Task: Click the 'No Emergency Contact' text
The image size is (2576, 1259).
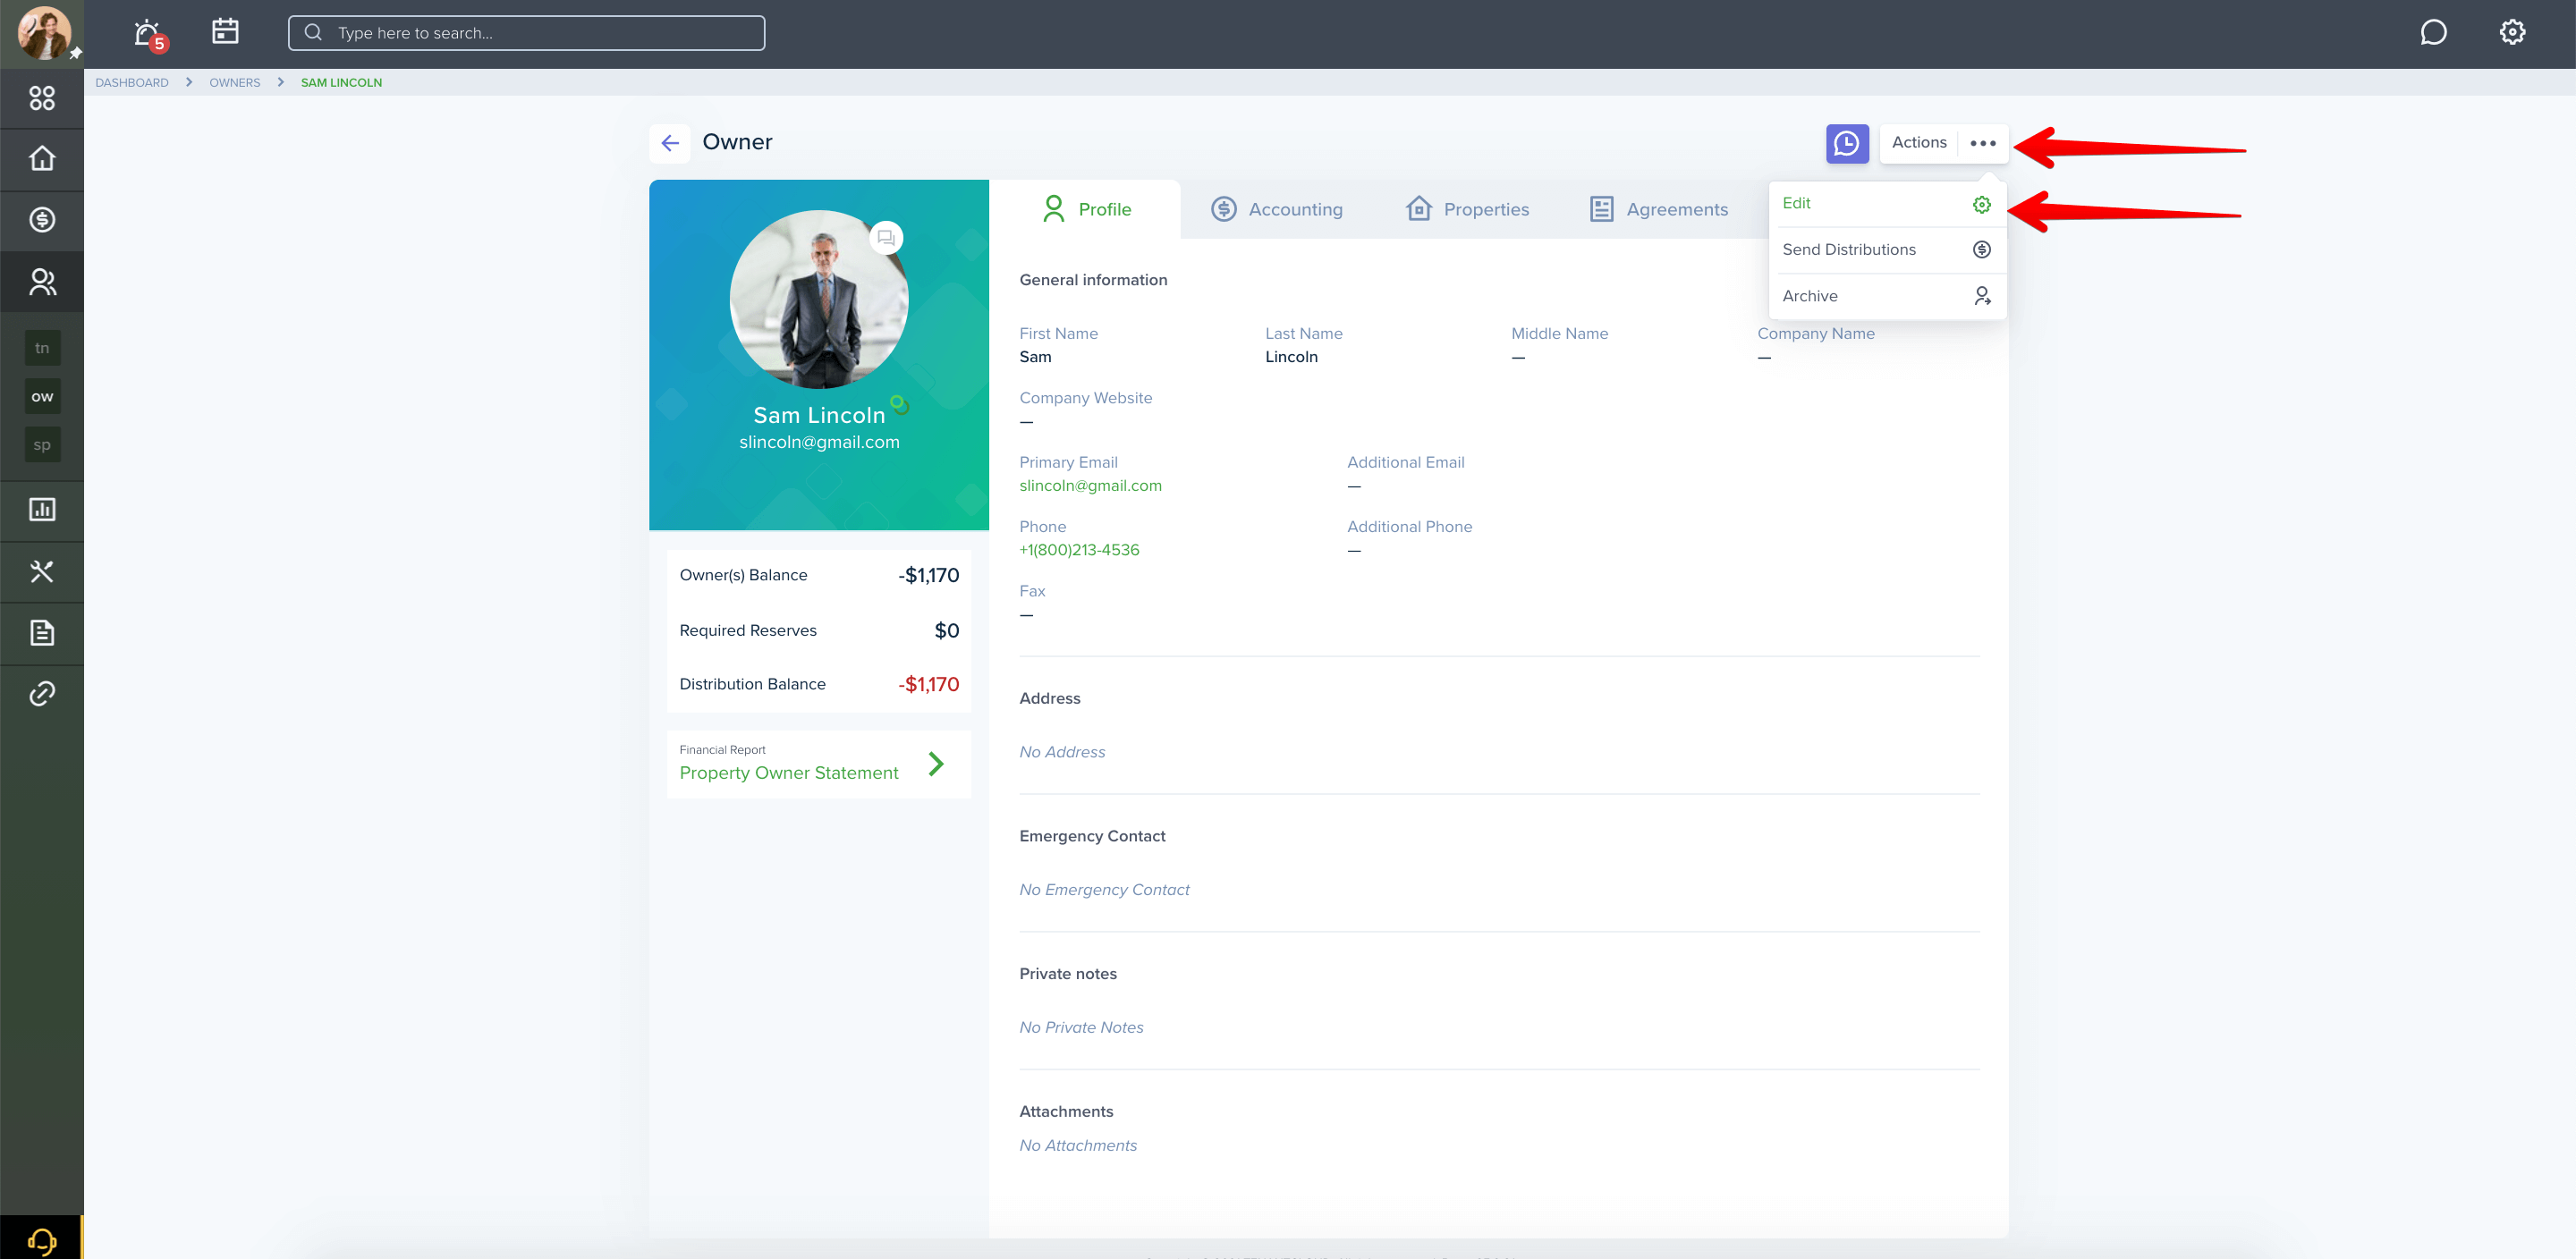Action: tap(1104, 890)
